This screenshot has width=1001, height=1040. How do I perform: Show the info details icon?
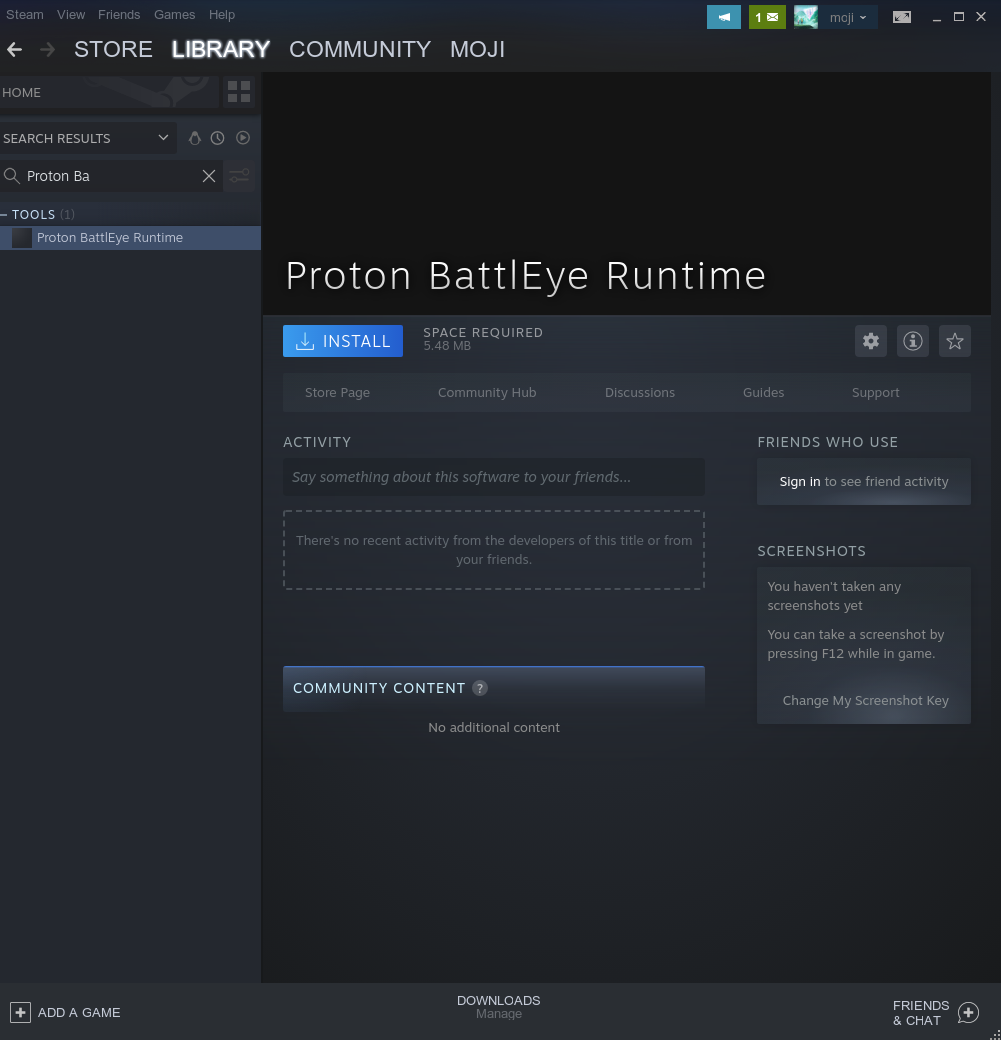tap(913, 341)
